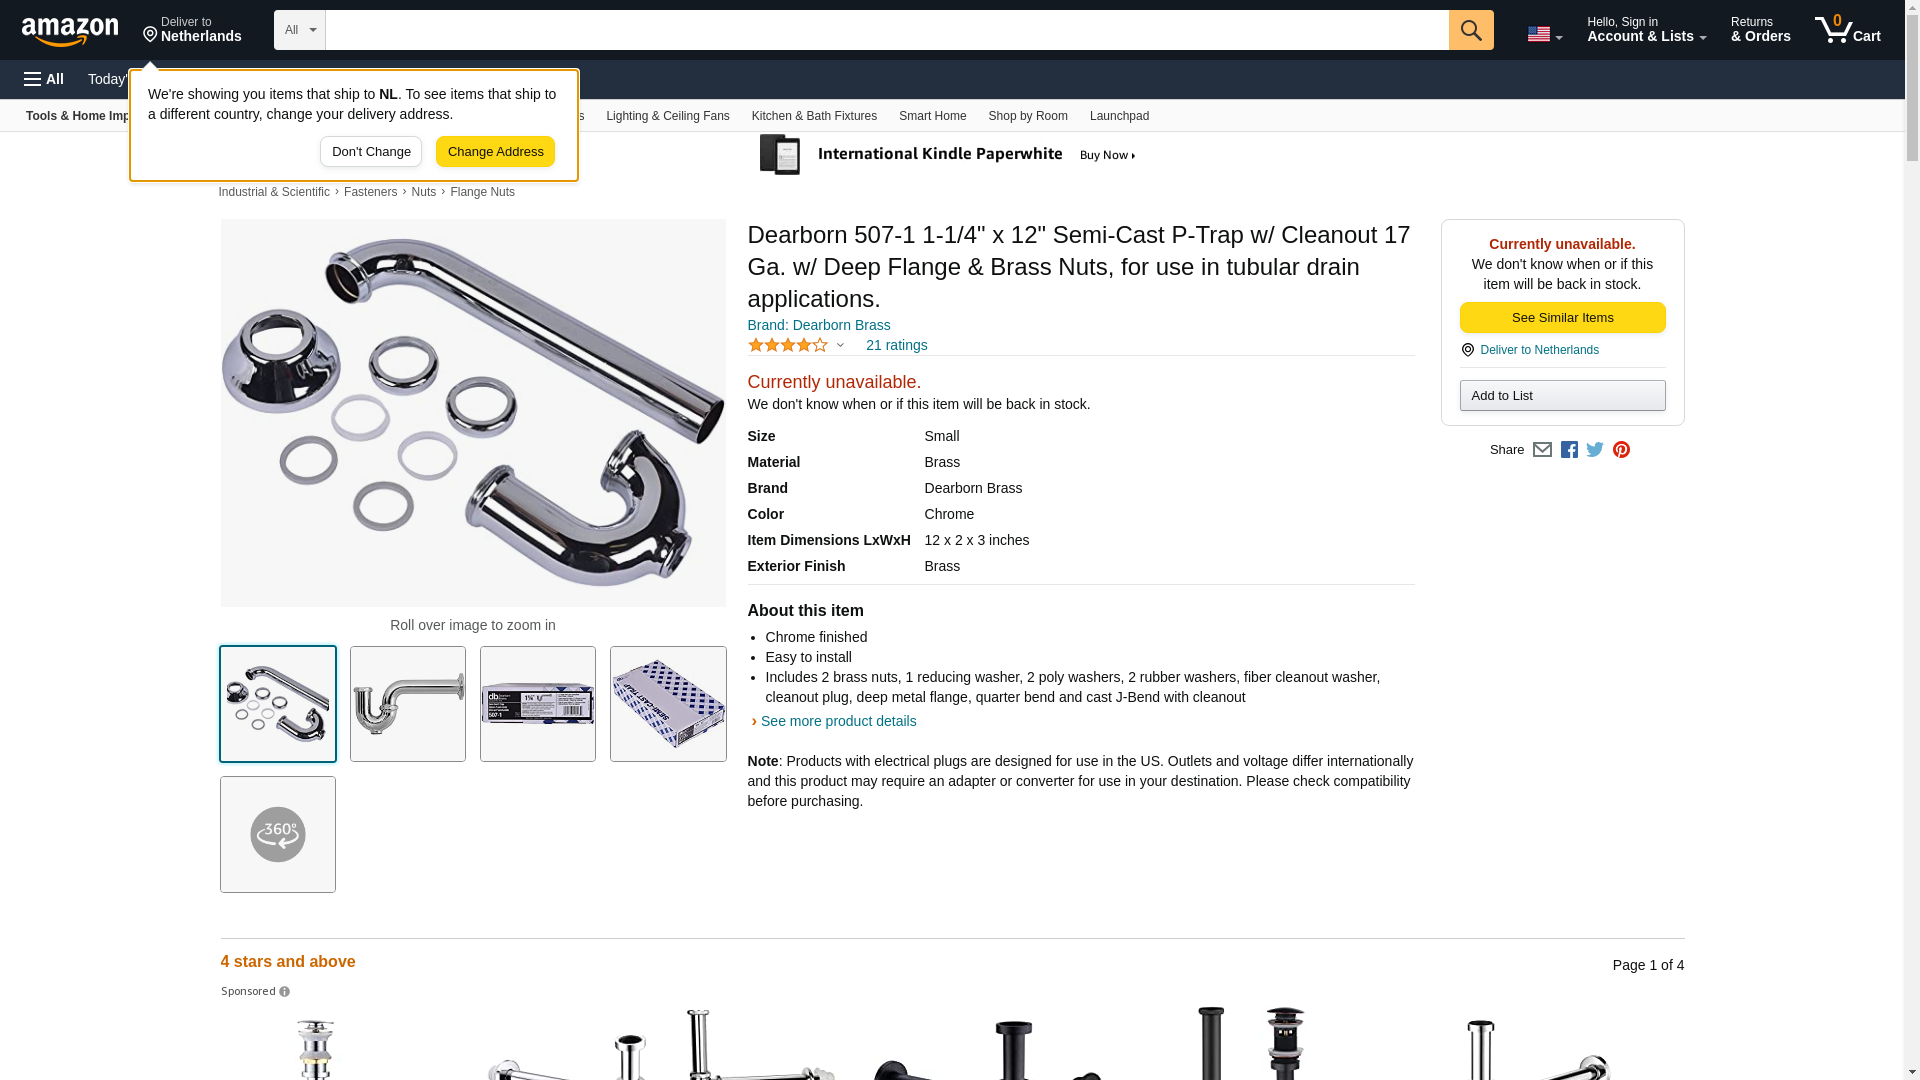The height and width of the screenshot is (1080, 1920).
Task: Open the 360 degree view thumbnail
Action: [278, 834]
